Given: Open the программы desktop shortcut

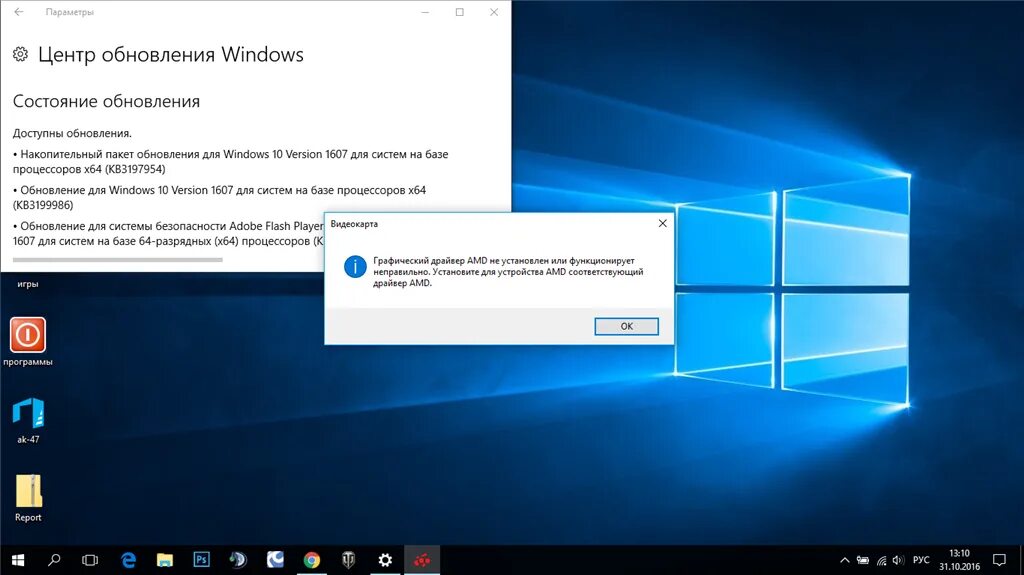Looking at the screenshot, I should (27, 342).
